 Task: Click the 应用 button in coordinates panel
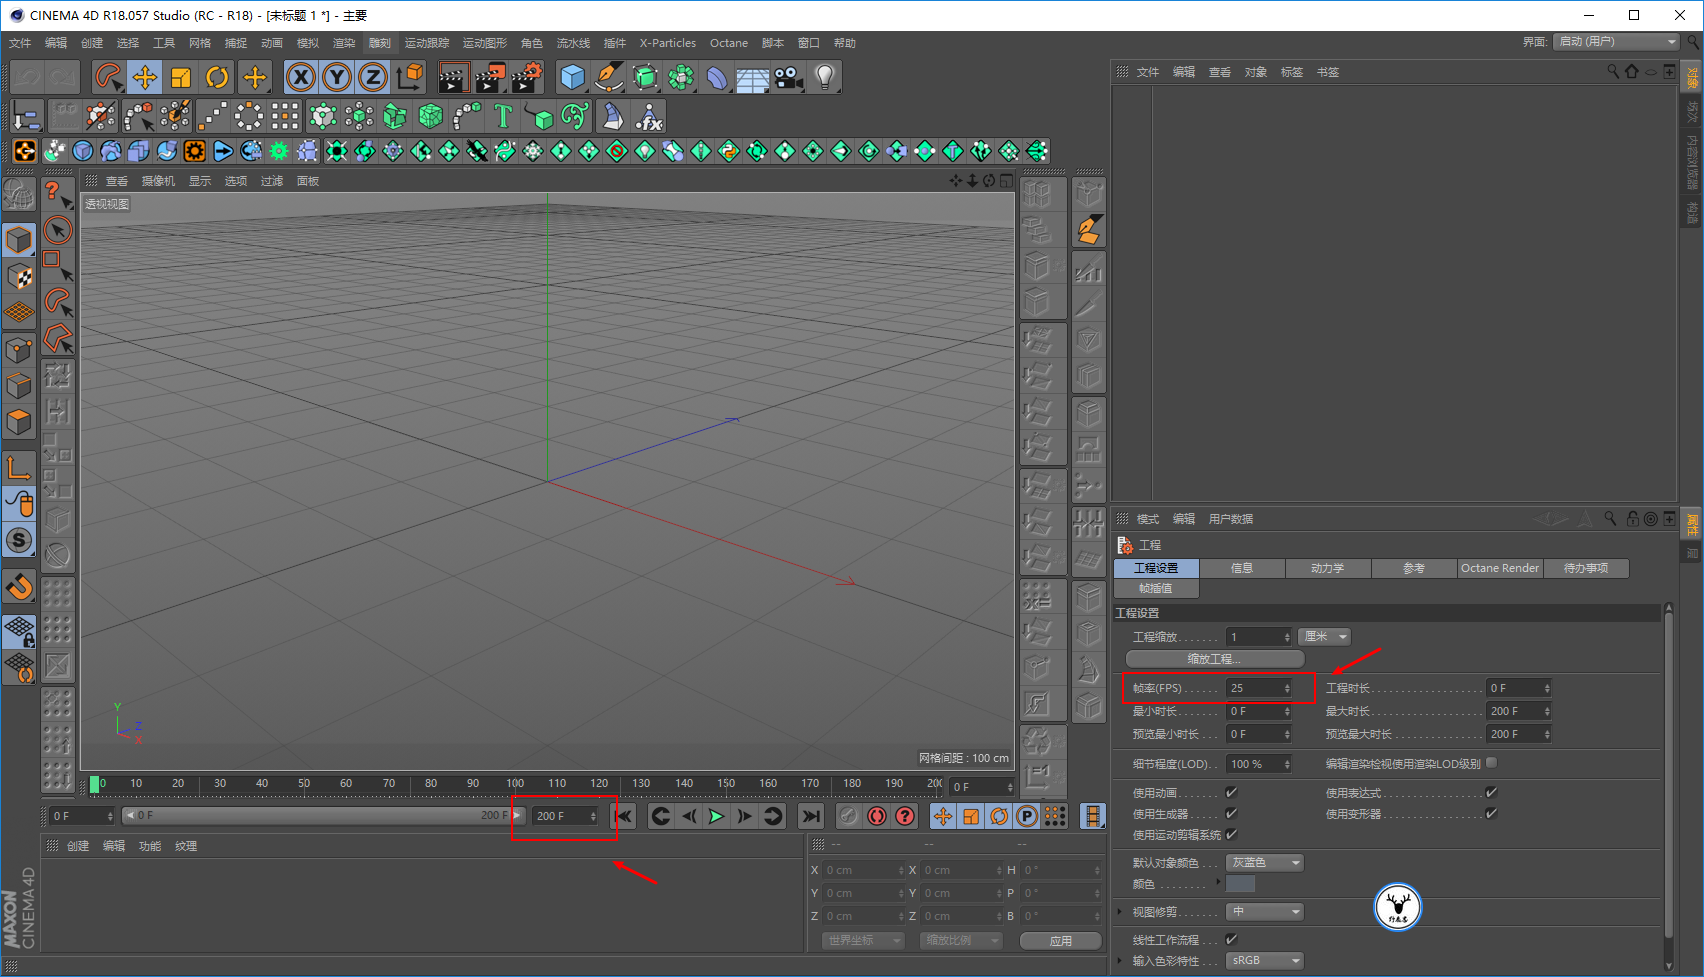(1060, 941)
